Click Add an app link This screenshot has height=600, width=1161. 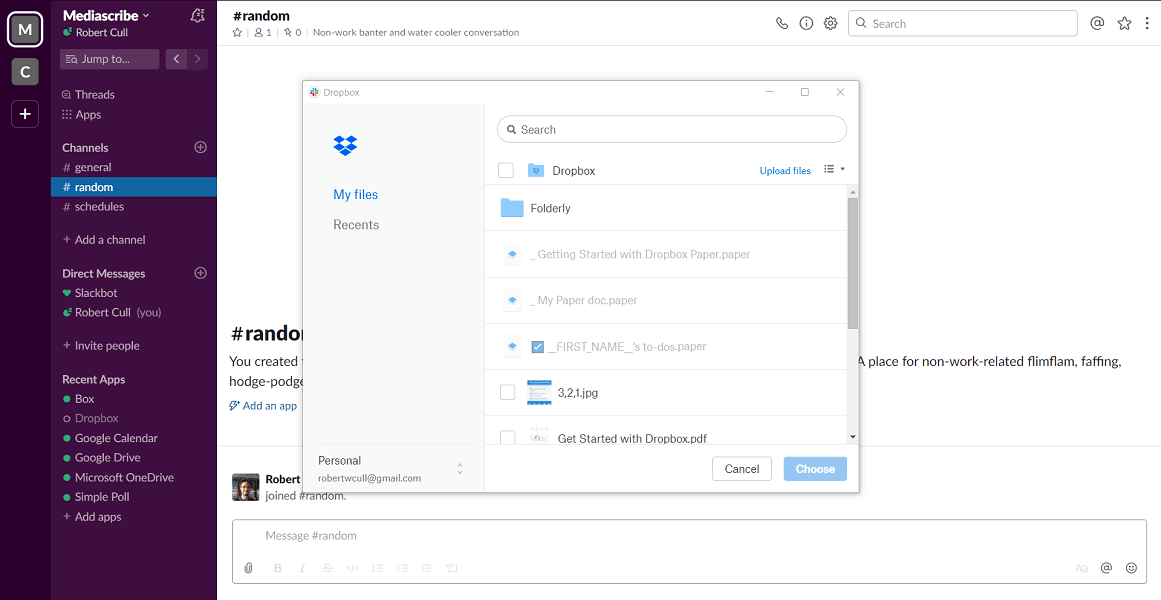click(x=264, y=405)
